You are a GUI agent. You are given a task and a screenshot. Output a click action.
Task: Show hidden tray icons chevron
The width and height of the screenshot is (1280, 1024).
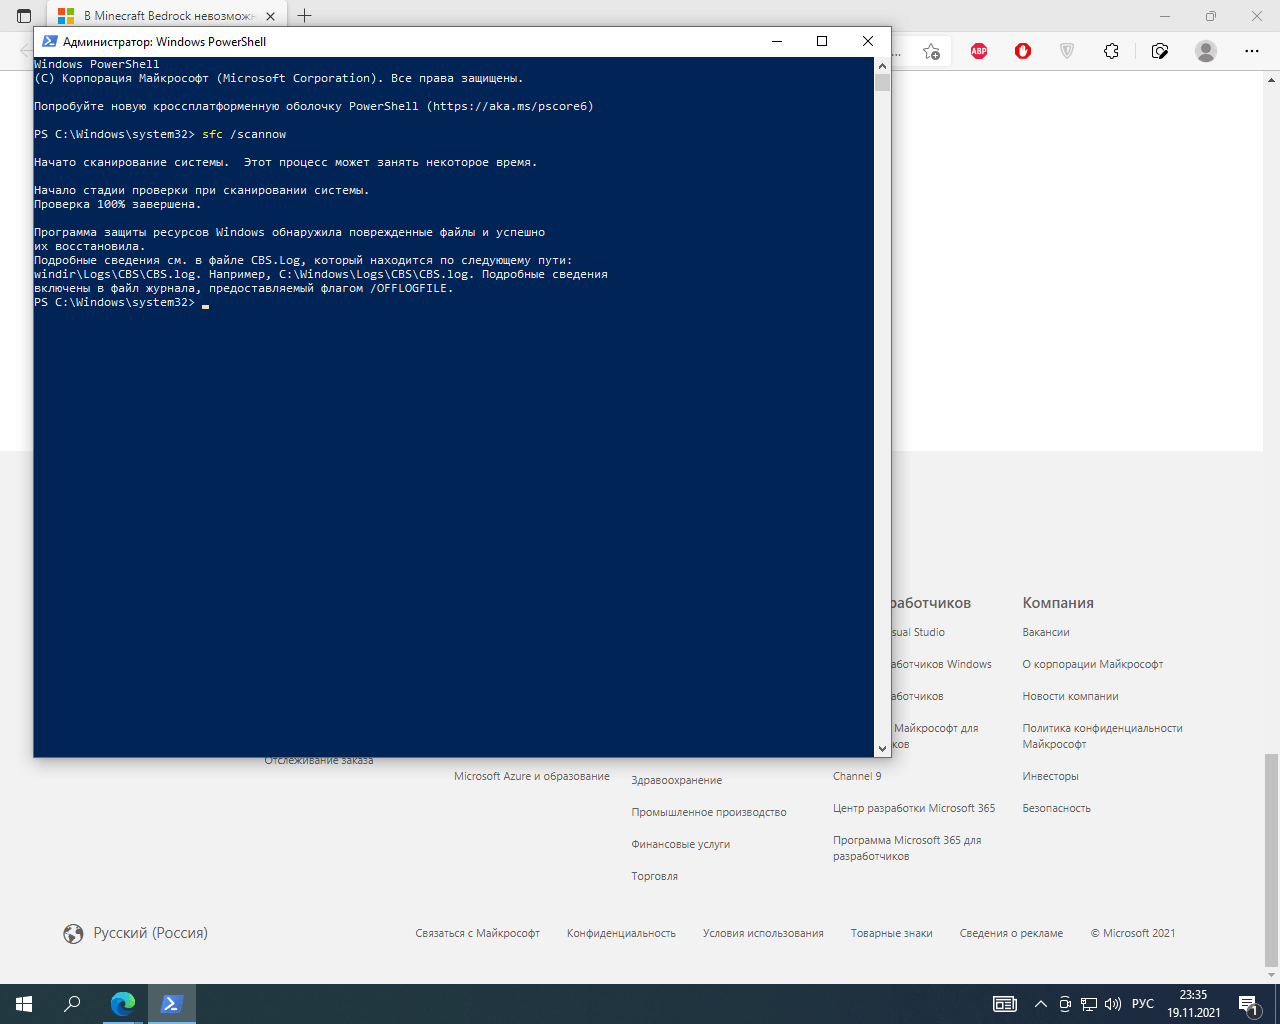[1041, 1004]
